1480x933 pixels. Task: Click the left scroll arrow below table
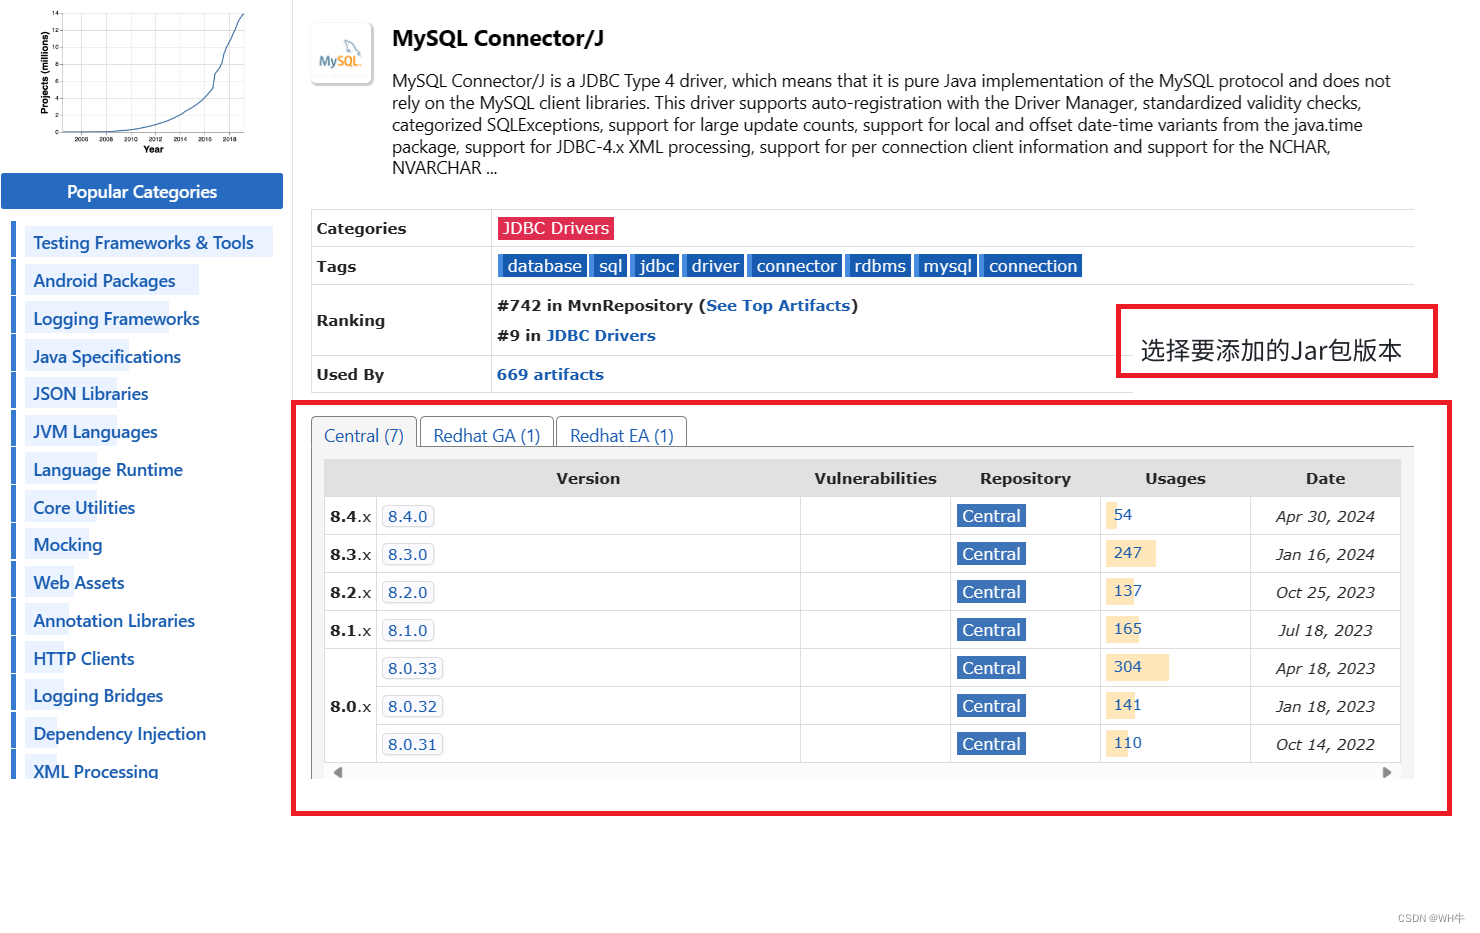click(x=338, y=772)
